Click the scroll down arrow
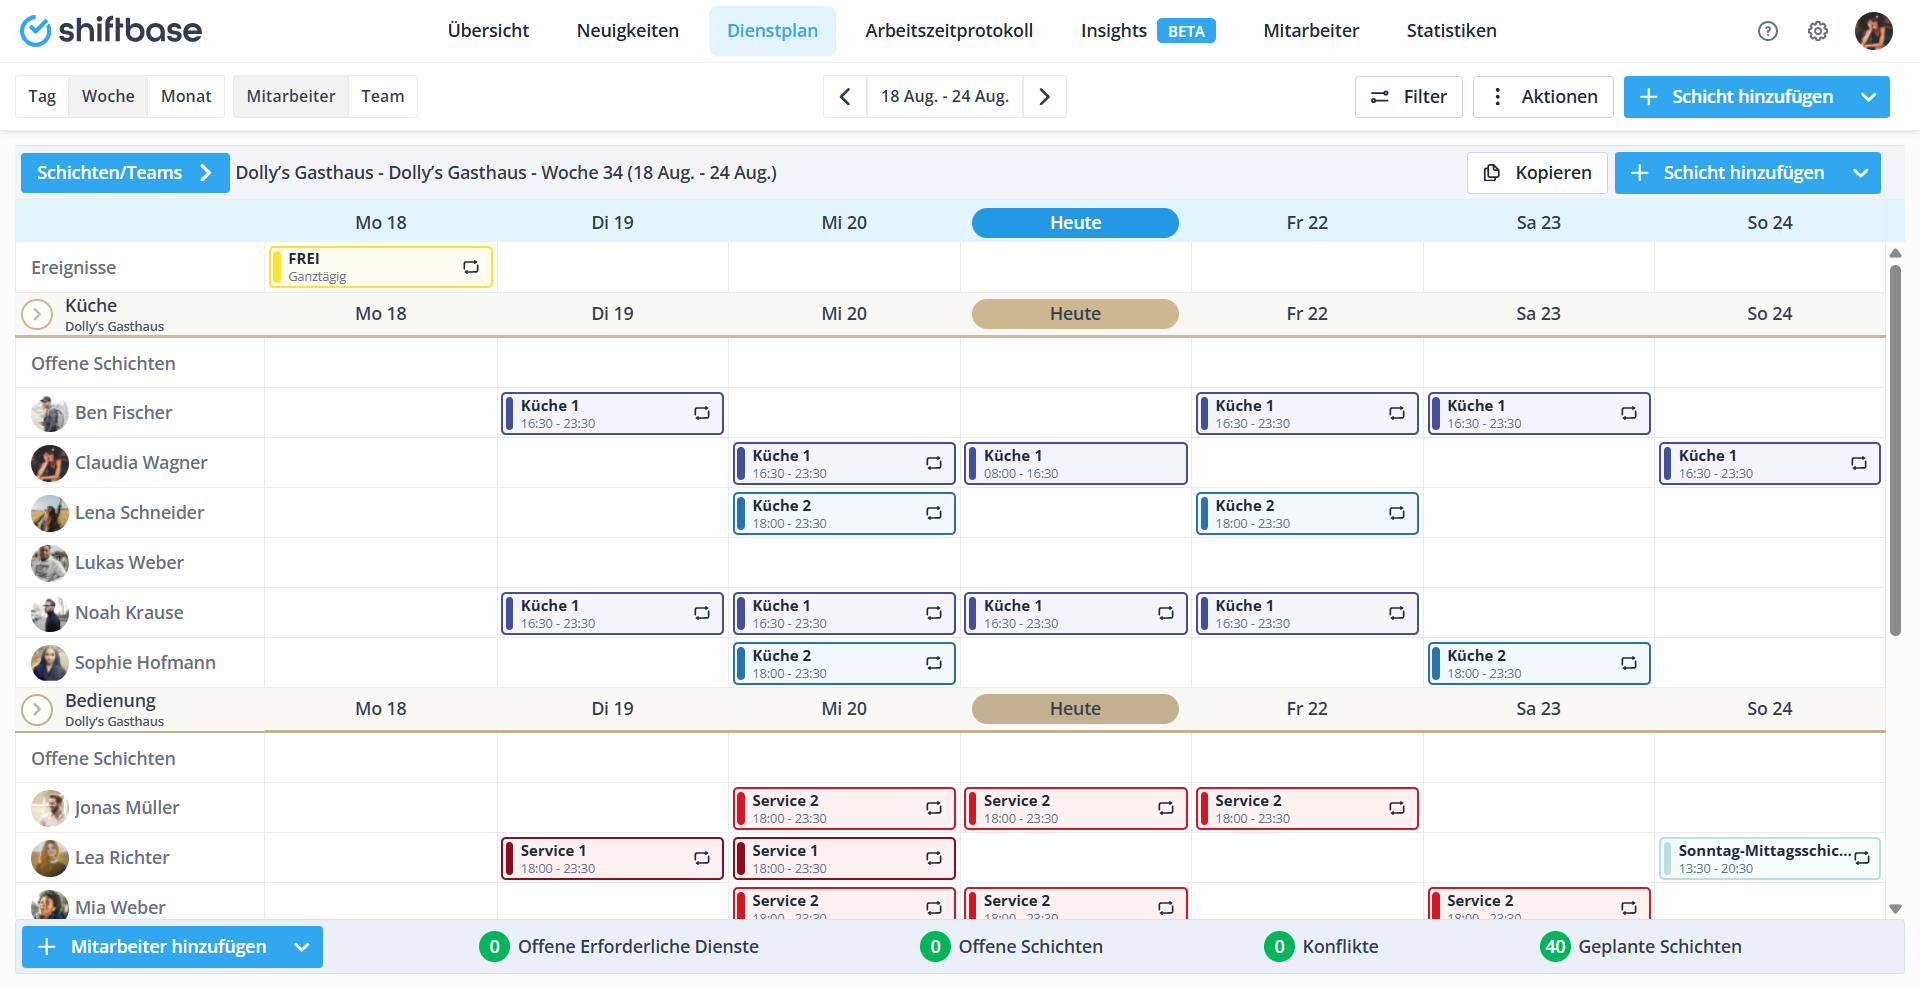This screenshot has height=989, width=1920. pyautogui.click(x=1895, y=909)
